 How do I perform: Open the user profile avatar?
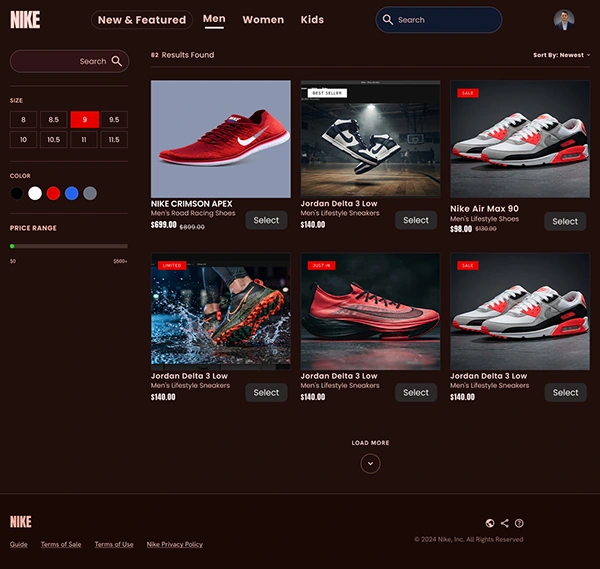564,20
